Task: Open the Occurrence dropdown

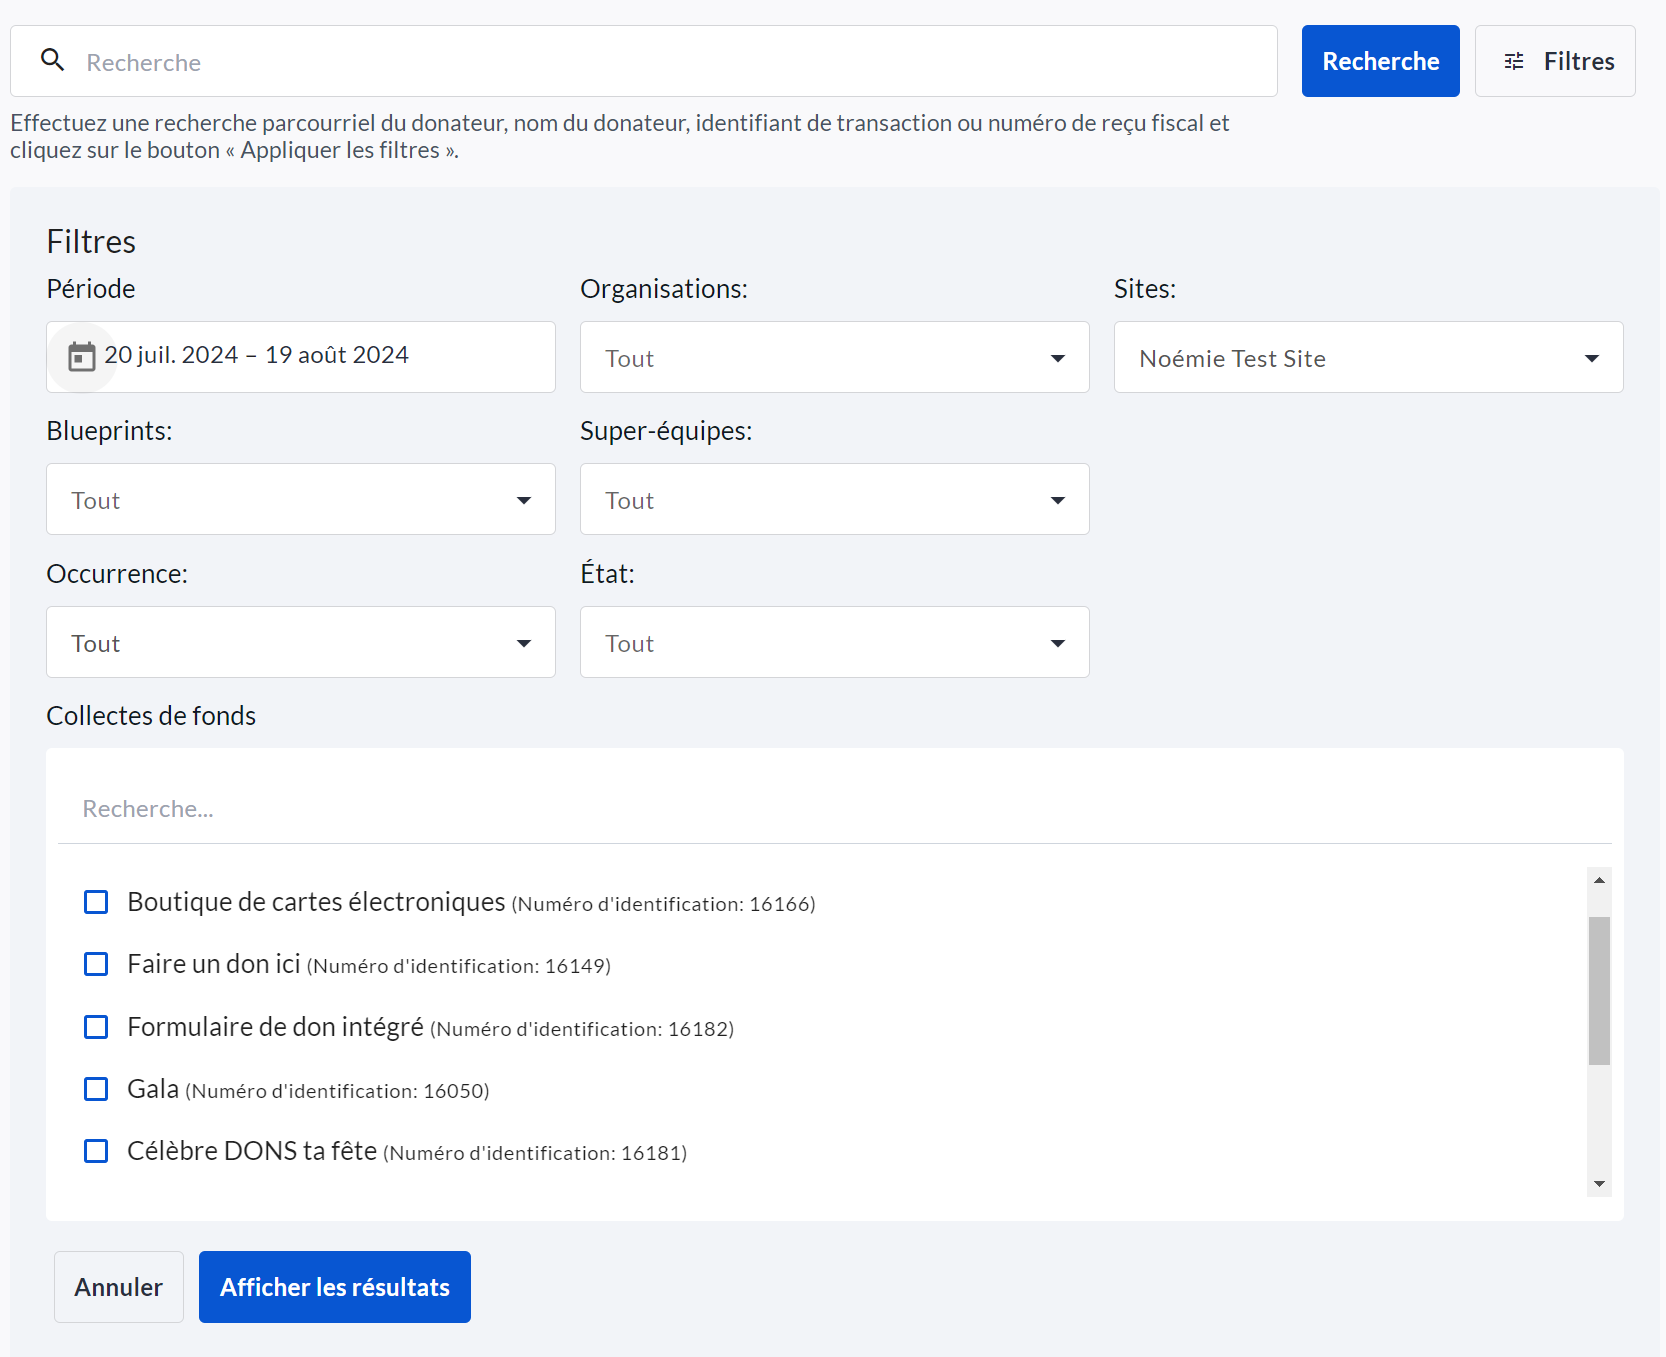Action: pos(300,642)
